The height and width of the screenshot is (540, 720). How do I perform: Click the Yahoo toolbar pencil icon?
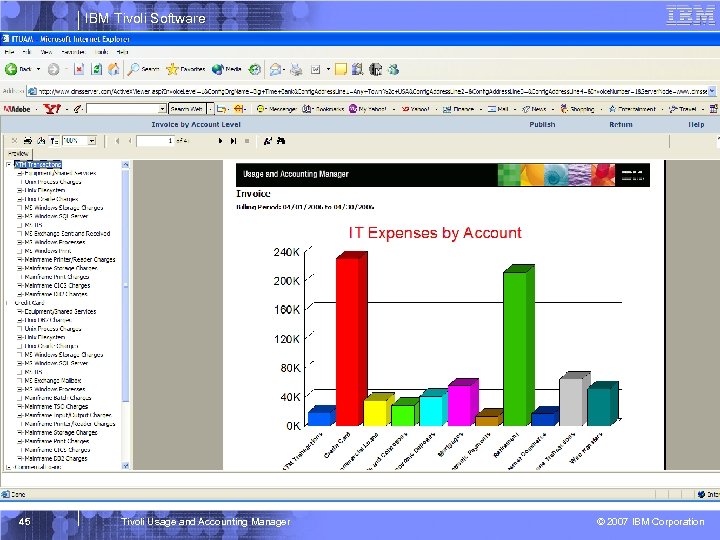click(78, 109)
